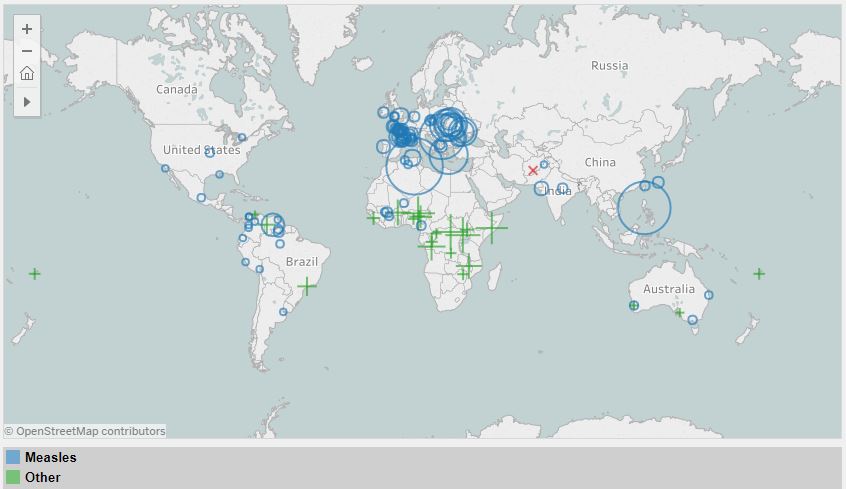
Task: Reset map view with the home icon
Action: coord(27,74)
